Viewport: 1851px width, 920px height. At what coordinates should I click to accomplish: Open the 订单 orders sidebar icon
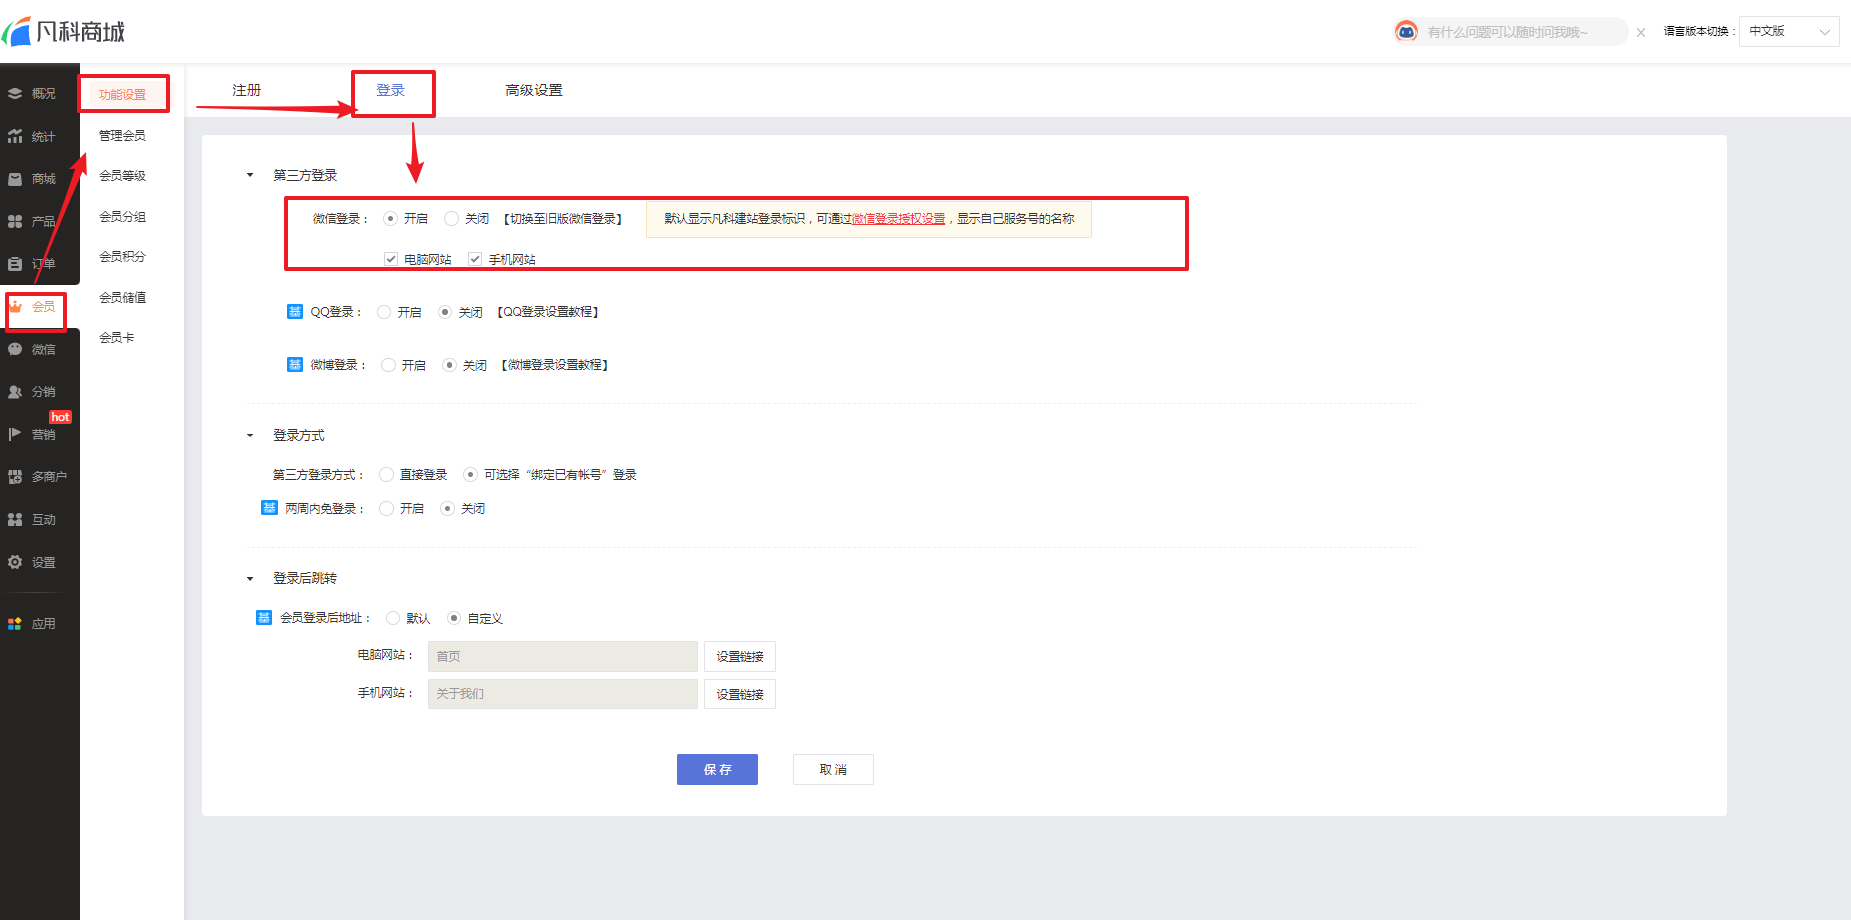tap(15, 264)
